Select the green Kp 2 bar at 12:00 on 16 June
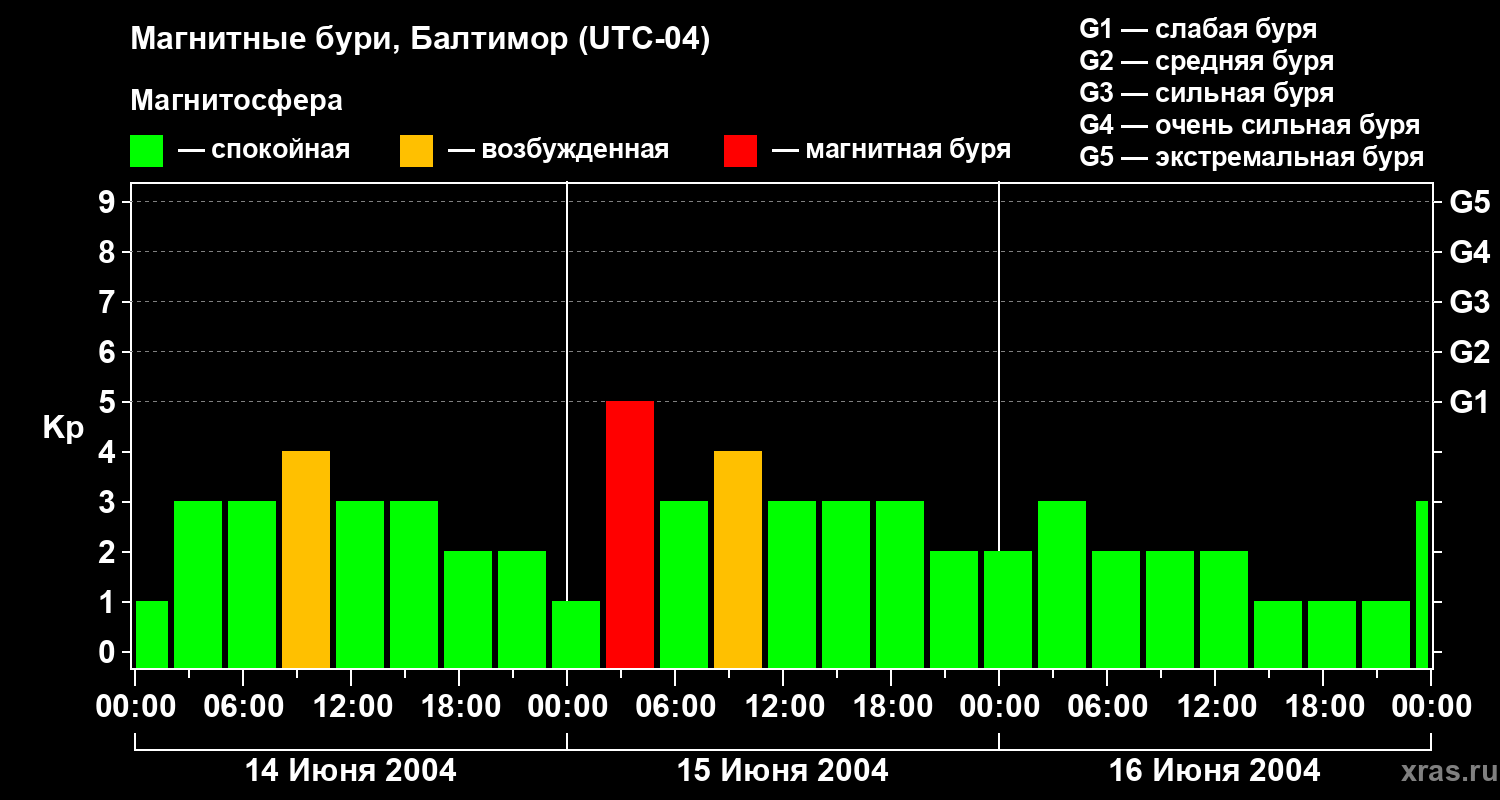The width and height of the screenshot is (1500, 800). (1224, 609)
